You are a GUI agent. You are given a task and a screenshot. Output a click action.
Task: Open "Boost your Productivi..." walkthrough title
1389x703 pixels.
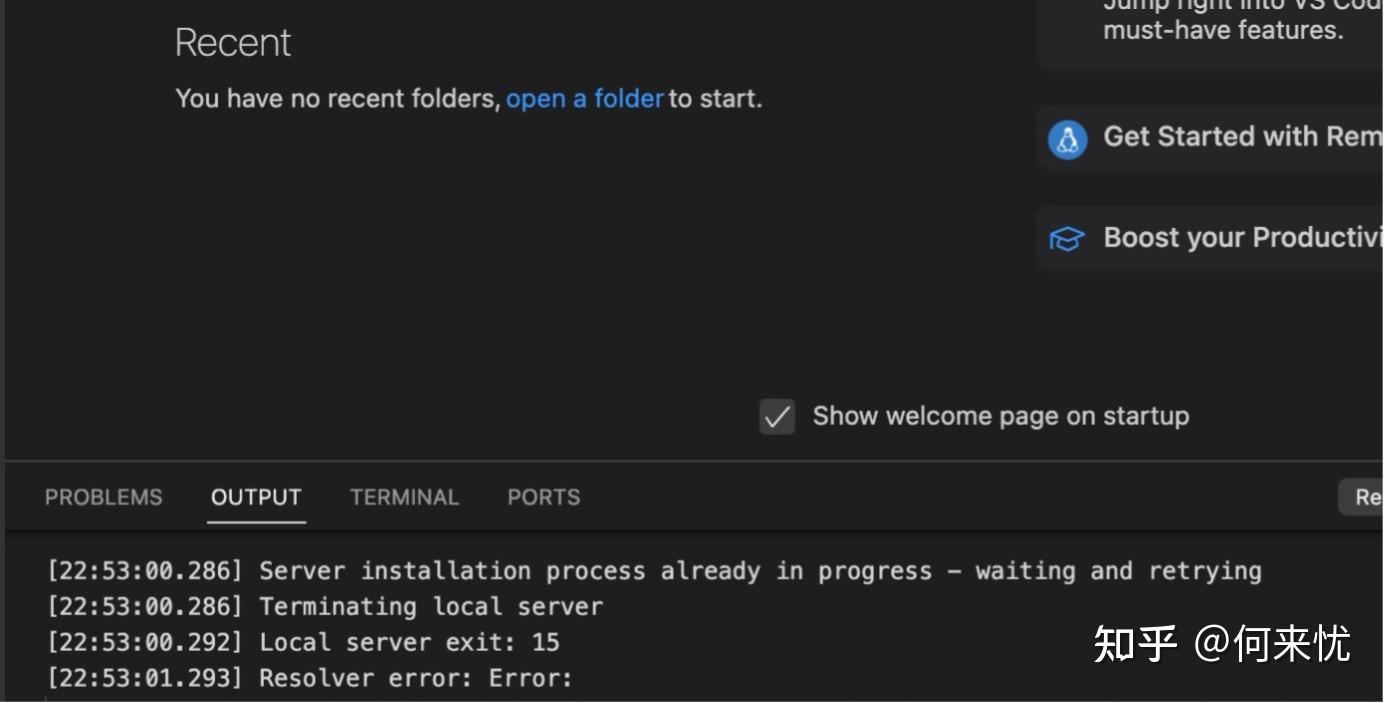pos(1242,238)
